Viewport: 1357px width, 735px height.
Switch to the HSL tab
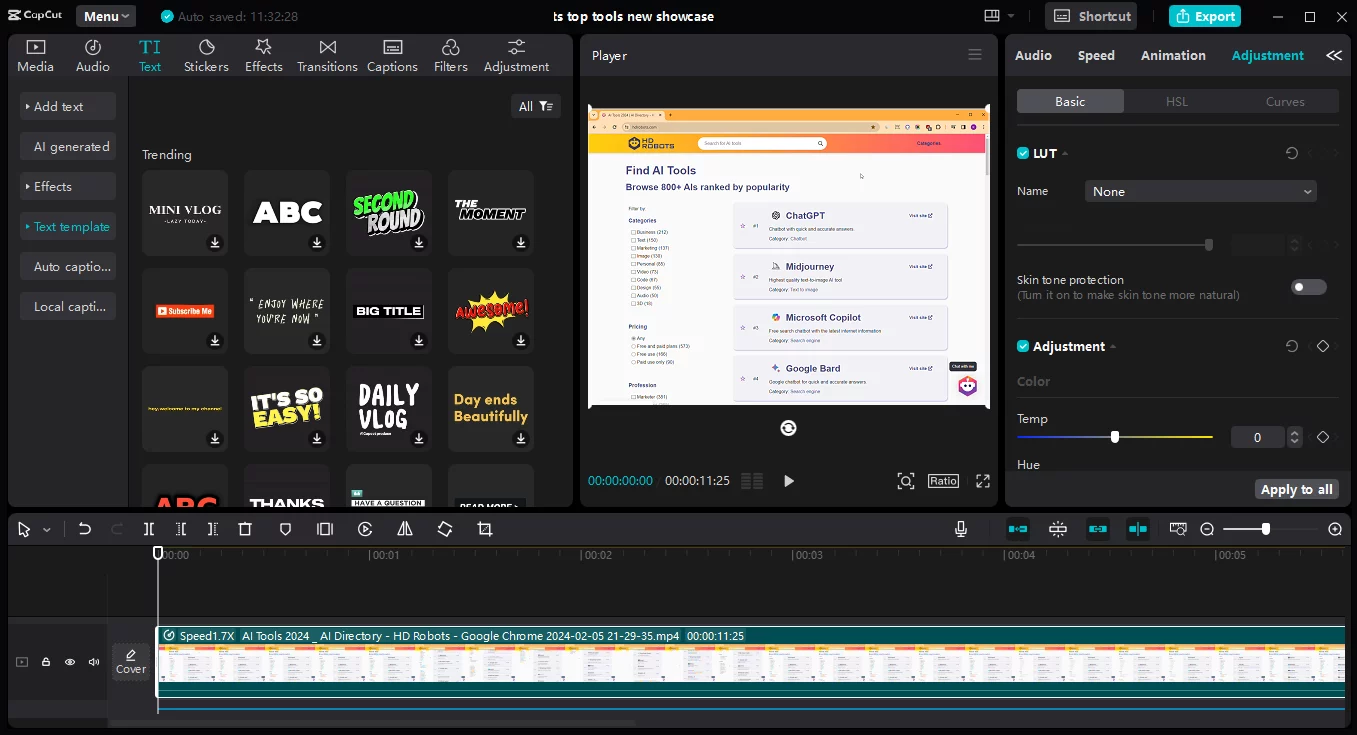[x=1177, y=101]
